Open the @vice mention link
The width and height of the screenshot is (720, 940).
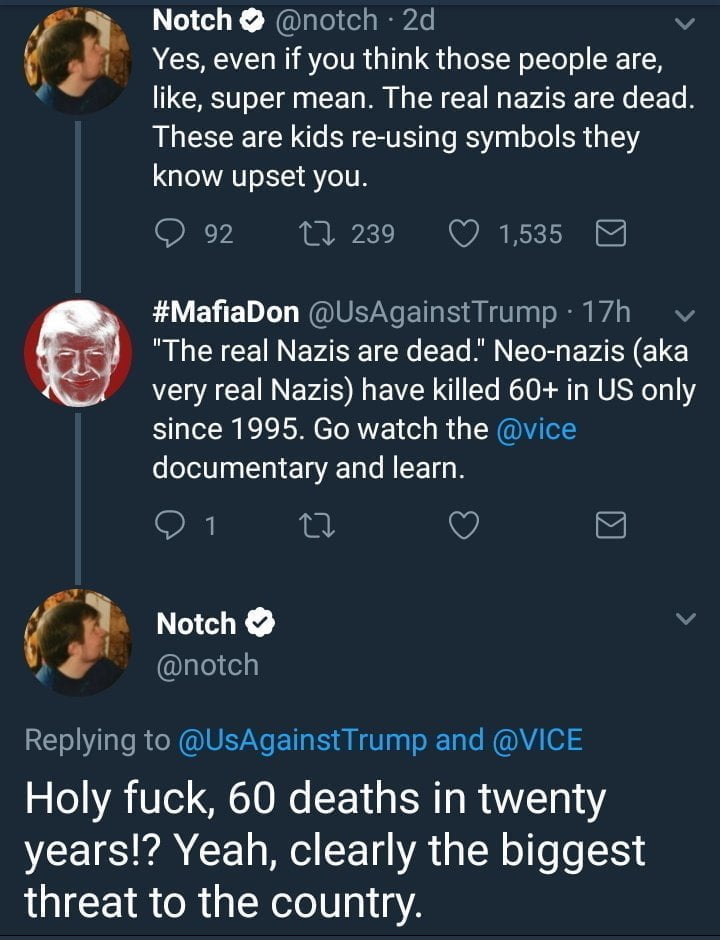(536, 429)
